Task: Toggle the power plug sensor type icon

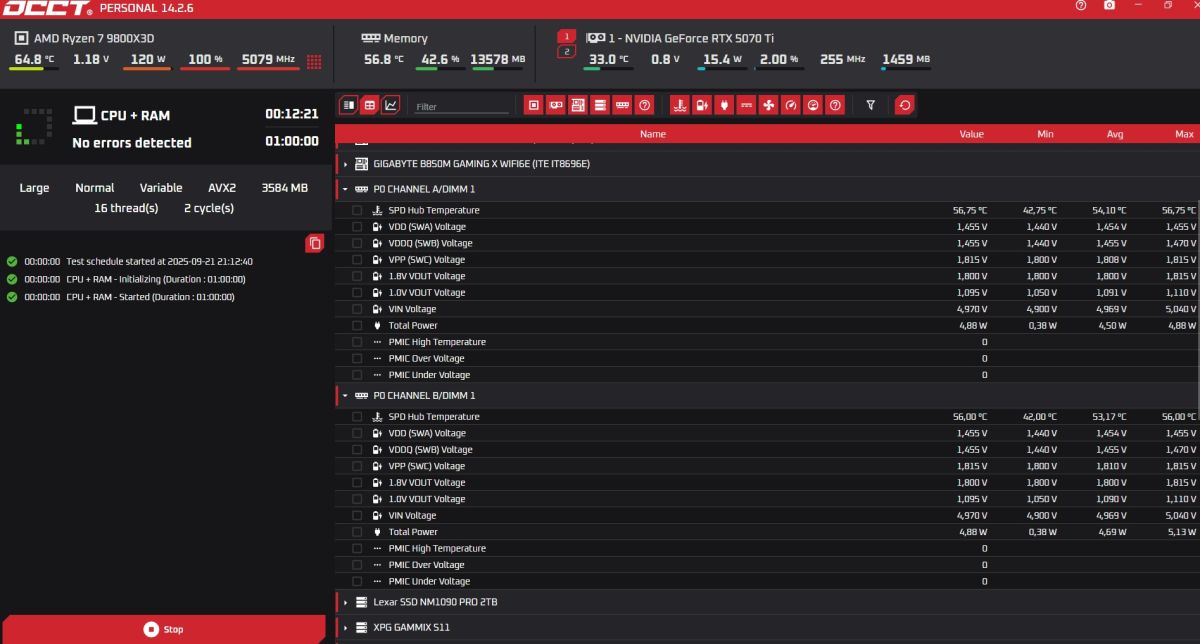Action: coord(724,105)
